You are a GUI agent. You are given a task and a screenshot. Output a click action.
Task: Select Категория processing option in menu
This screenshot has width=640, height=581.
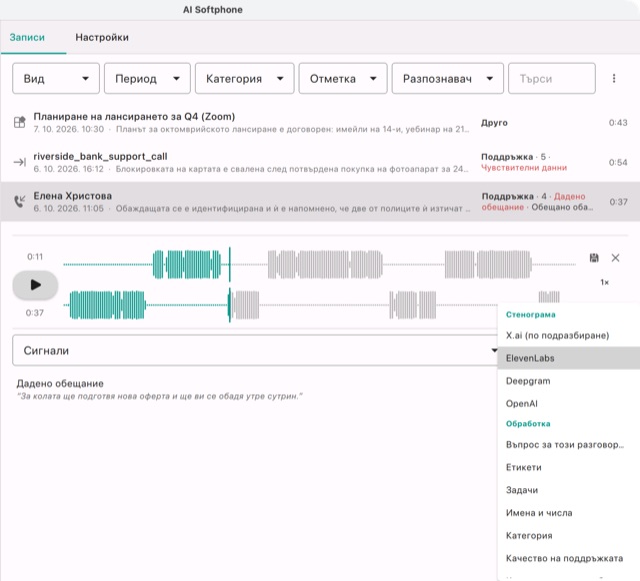[569, 535]
